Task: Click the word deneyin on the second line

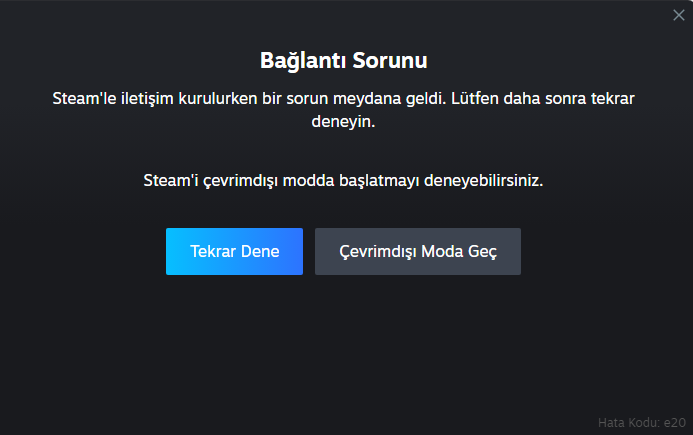Action: [344, 122]
